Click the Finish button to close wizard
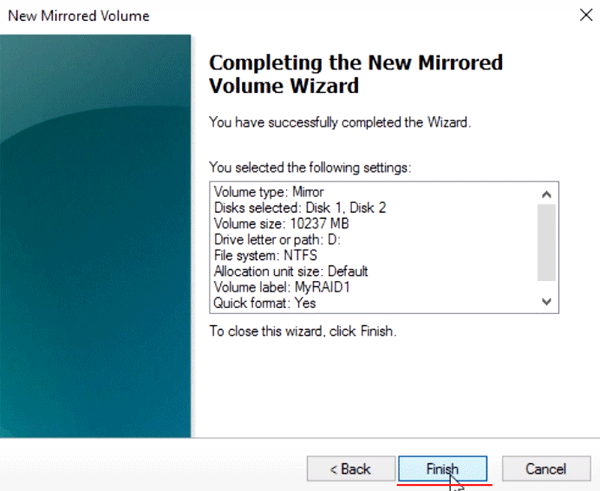600x491 pixels. pyautogui.click(x=443, y=468)
